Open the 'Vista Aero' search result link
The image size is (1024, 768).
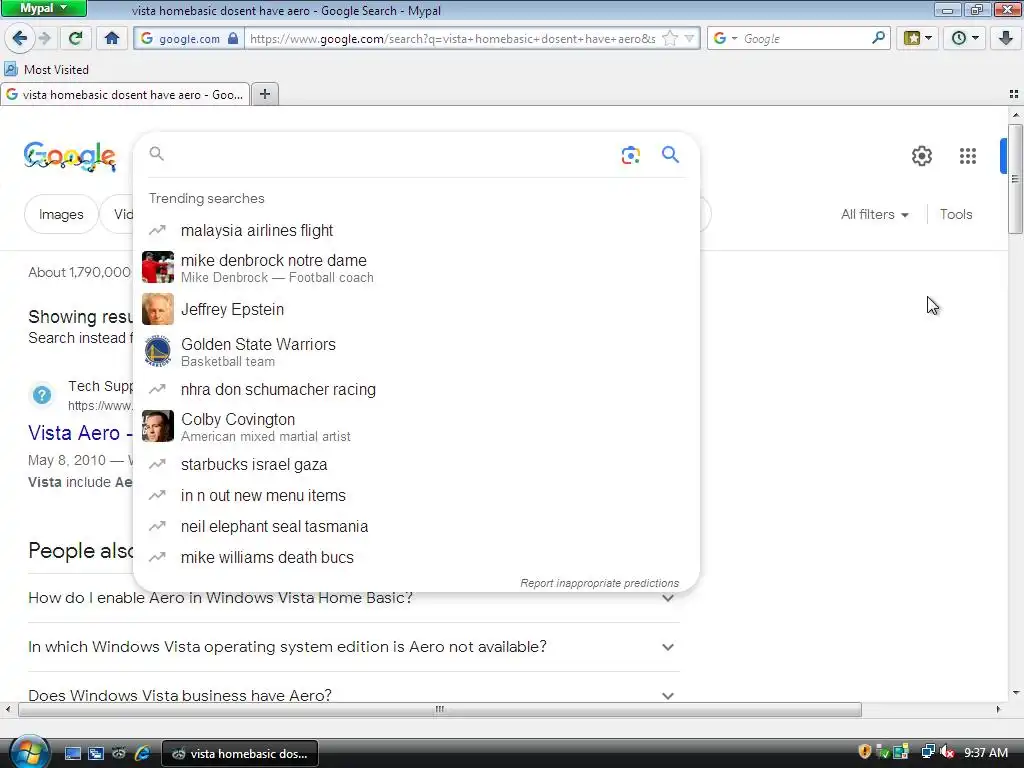tap(80, 433)
